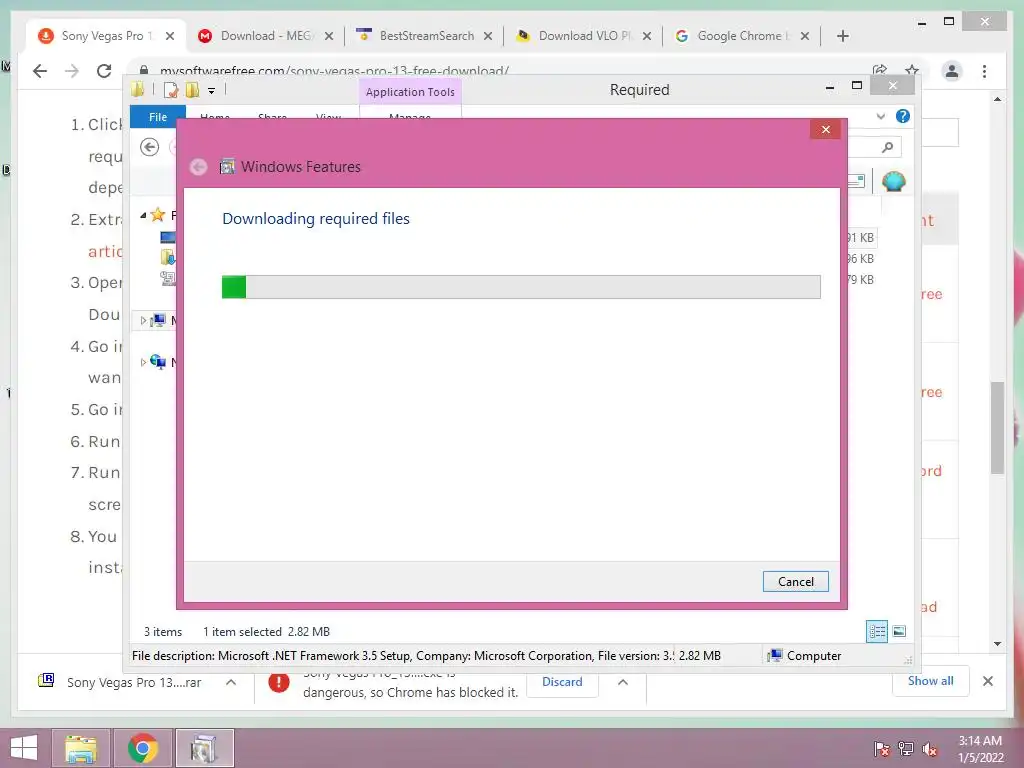Open Chrome profile icon
This screenshot has width=1024, height=768.
(x=952, y=71)
